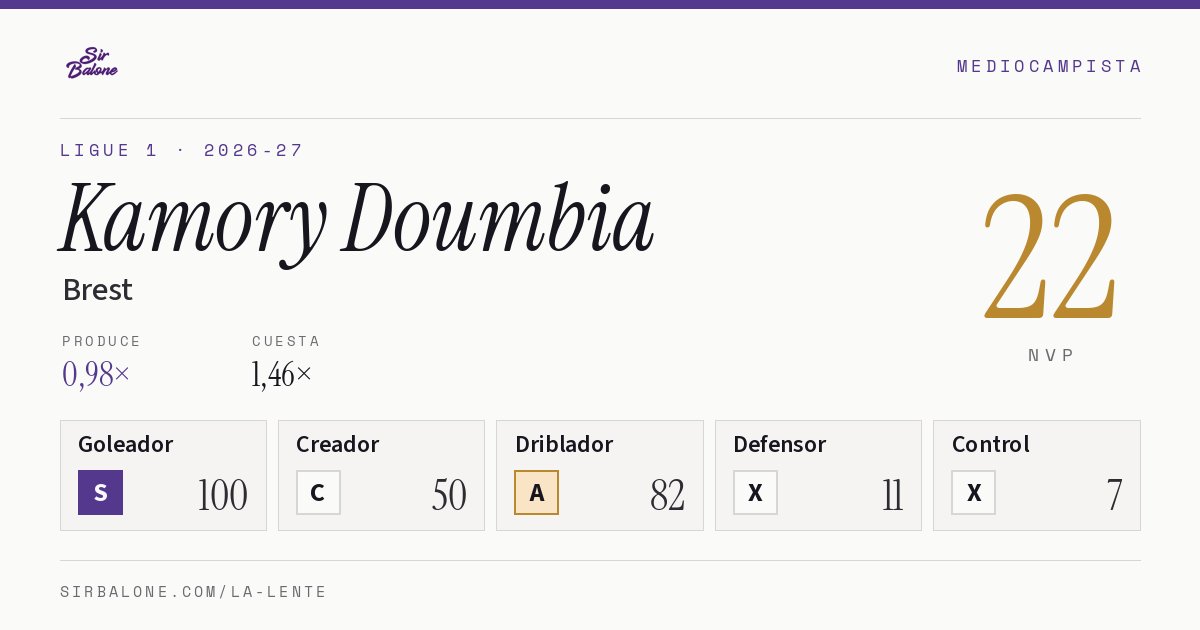Click the club name Brest
The image size is (1200, 630).
pyautogui.click(x=97, y=290)
